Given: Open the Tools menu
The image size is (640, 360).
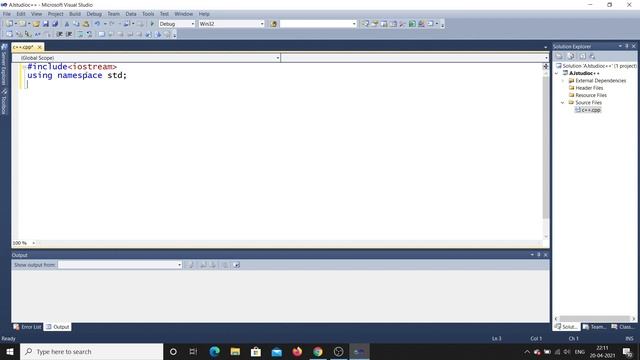Looking at the screenshot, I should click(x=148, y=14).
